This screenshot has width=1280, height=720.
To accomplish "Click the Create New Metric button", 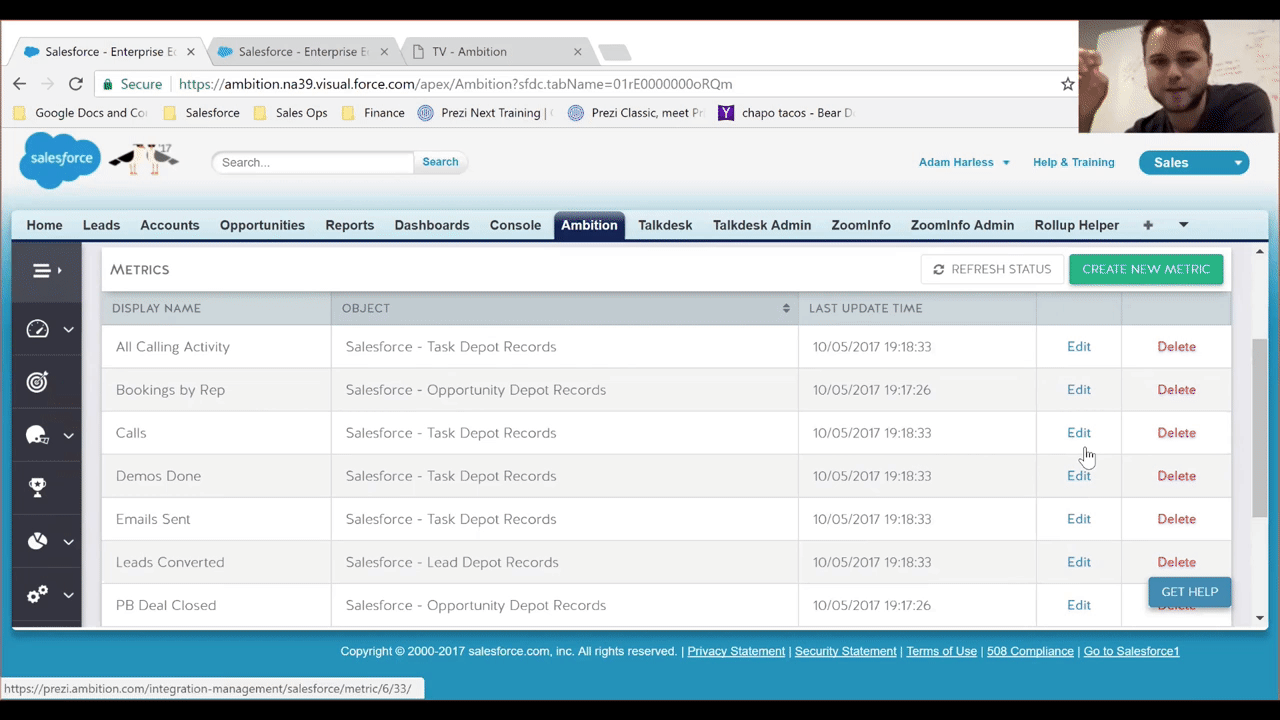I will click(x=1145, y=269).
